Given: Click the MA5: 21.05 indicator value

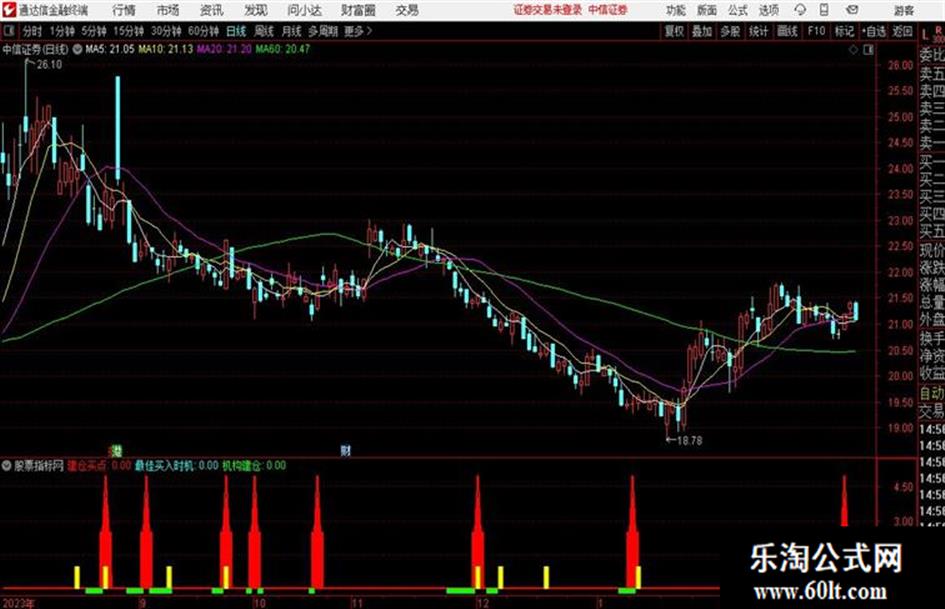Looking at the screenshot, I should pos(110,49).
